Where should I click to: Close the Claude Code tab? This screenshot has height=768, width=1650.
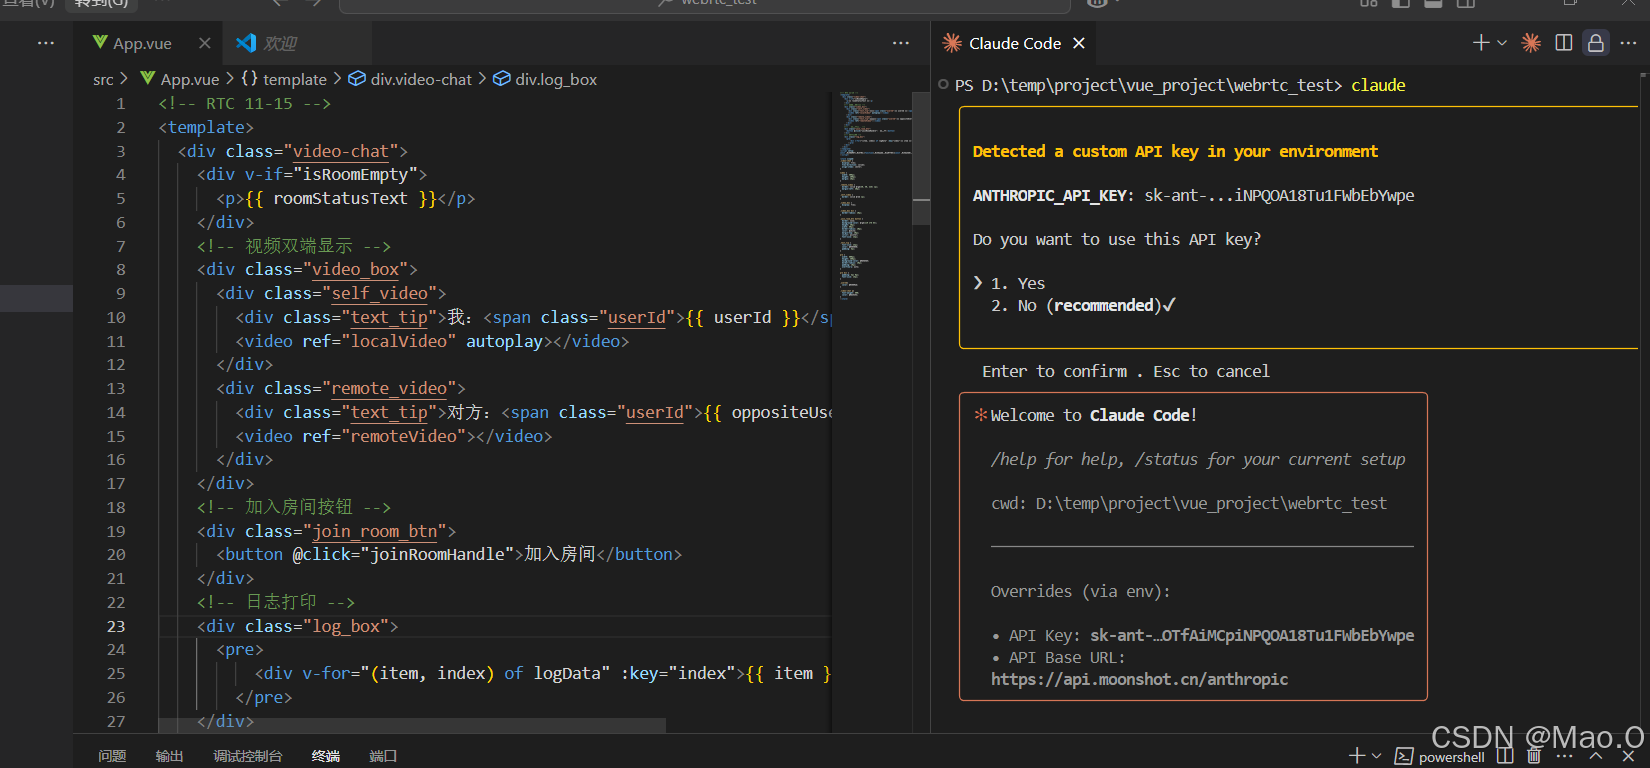1079,43
